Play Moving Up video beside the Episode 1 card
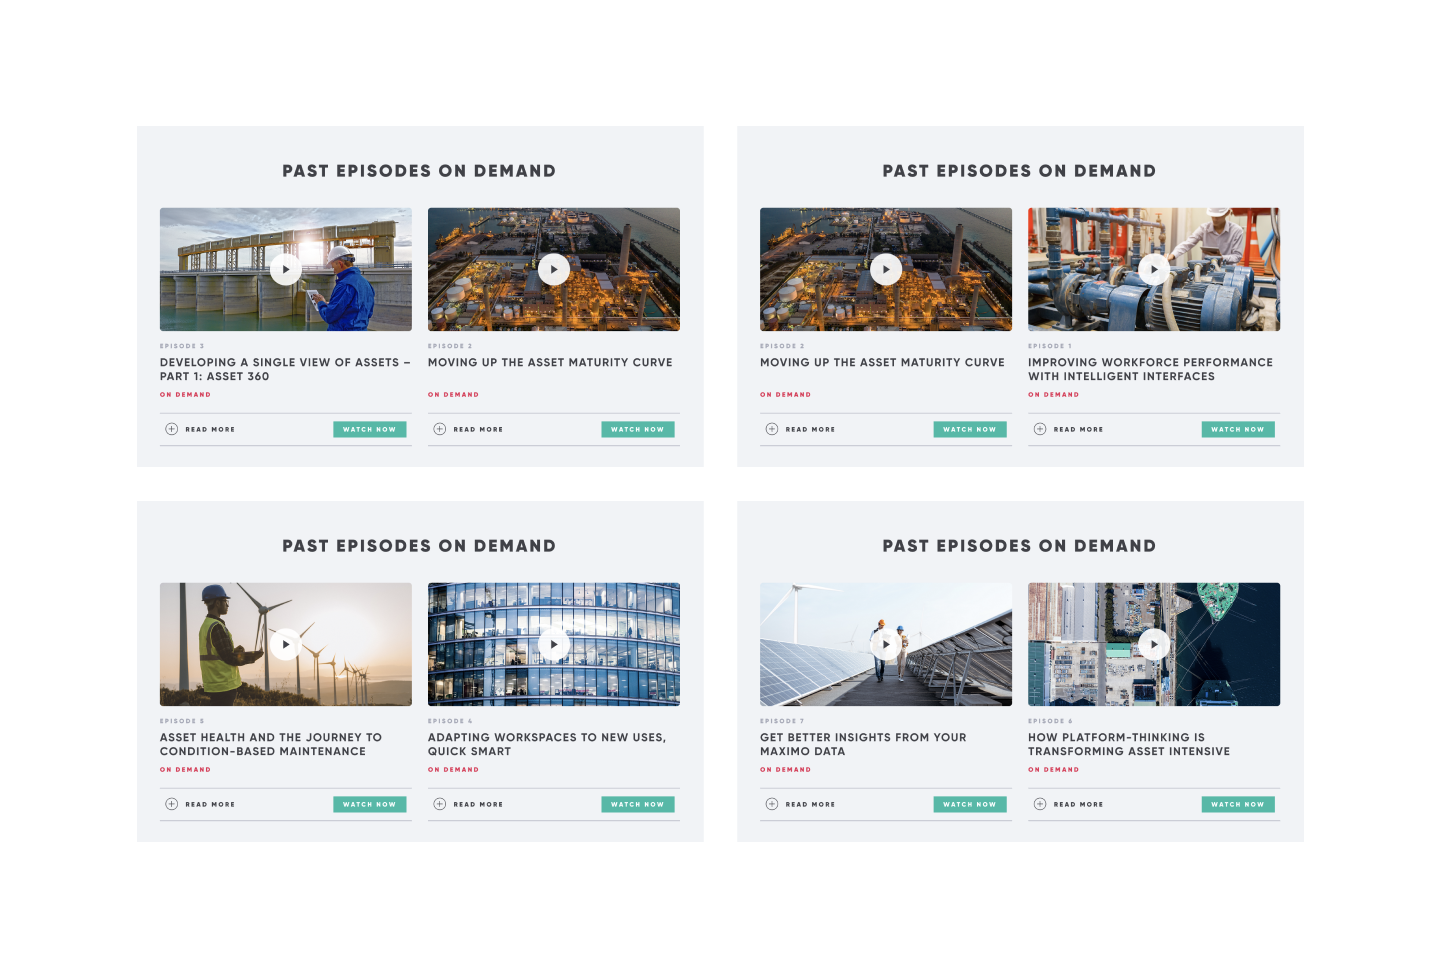 point(886,269)
